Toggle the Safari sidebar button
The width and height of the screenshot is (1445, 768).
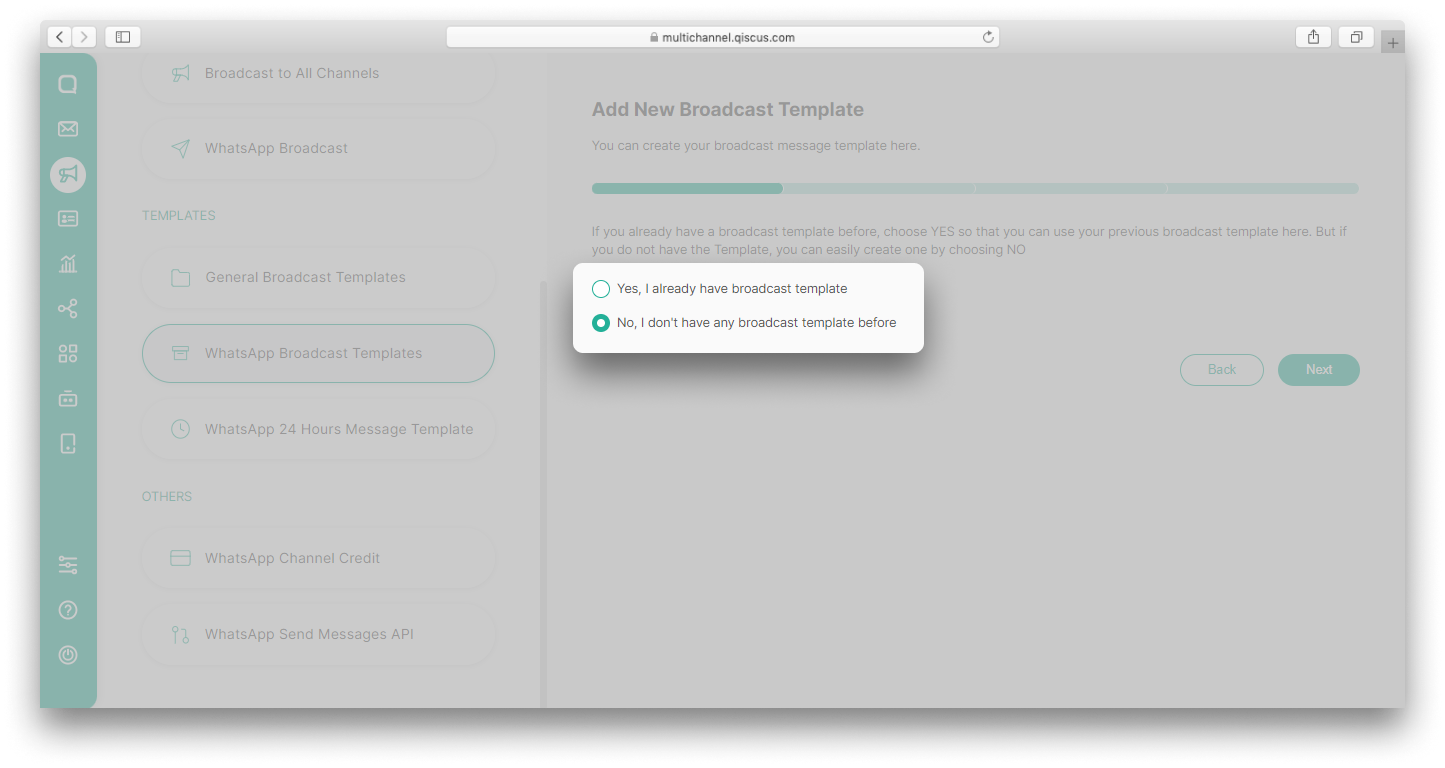point(123,37)
